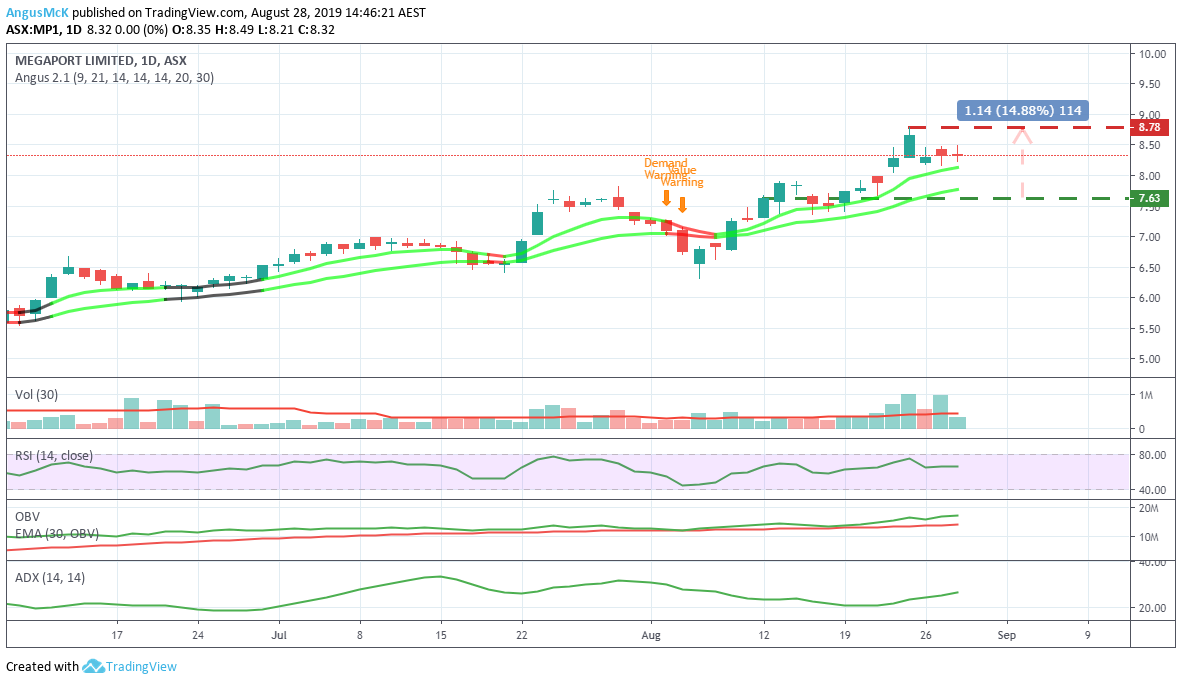Viewport: 1182px width, 684px height.
Task: Click the Demand Warning annotation text
Action: (x=666, y=169)
